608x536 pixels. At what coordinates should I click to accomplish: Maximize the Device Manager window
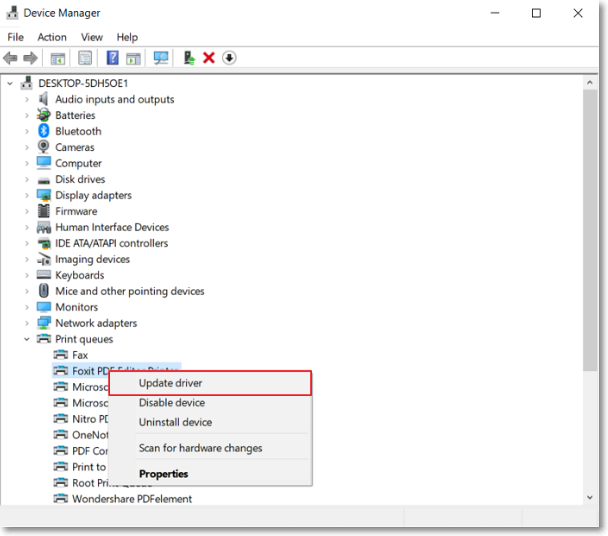click(536, 13)
